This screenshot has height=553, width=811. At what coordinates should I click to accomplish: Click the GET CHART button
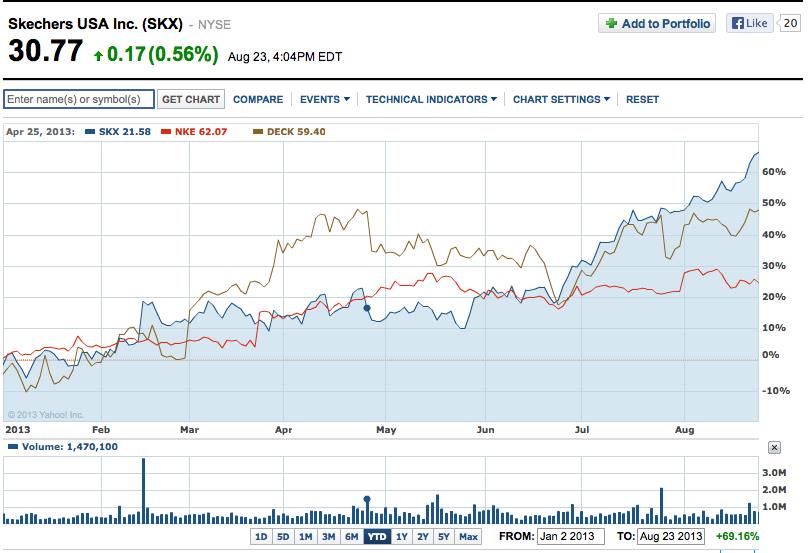pos(191,99)
